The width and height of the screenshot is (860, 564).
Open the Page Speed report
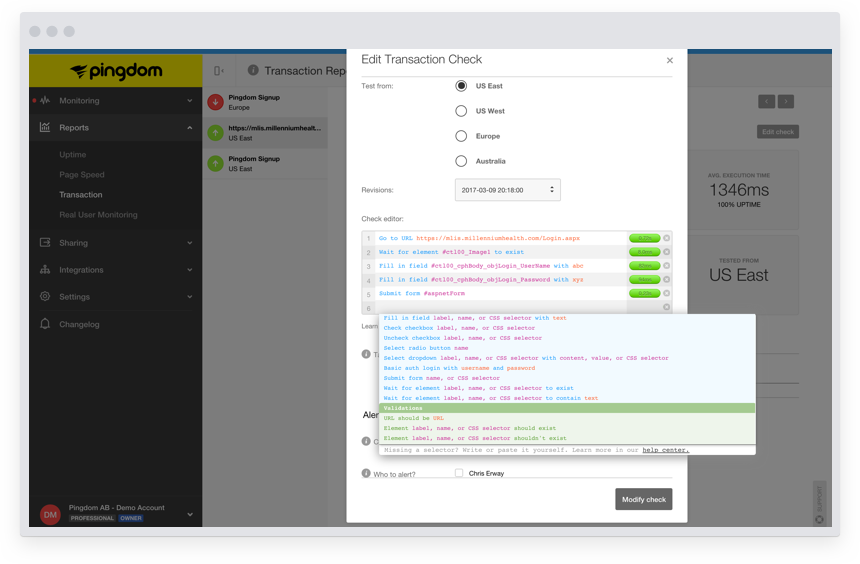tap(82, 174)
